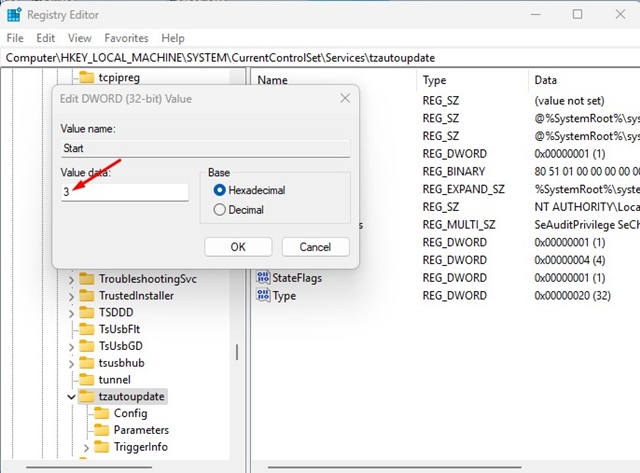The height and width of the screenshot is (473, 640).
Task: Select the TroubleshootingSvc folder icon
Action: click(x=86, y=278)
